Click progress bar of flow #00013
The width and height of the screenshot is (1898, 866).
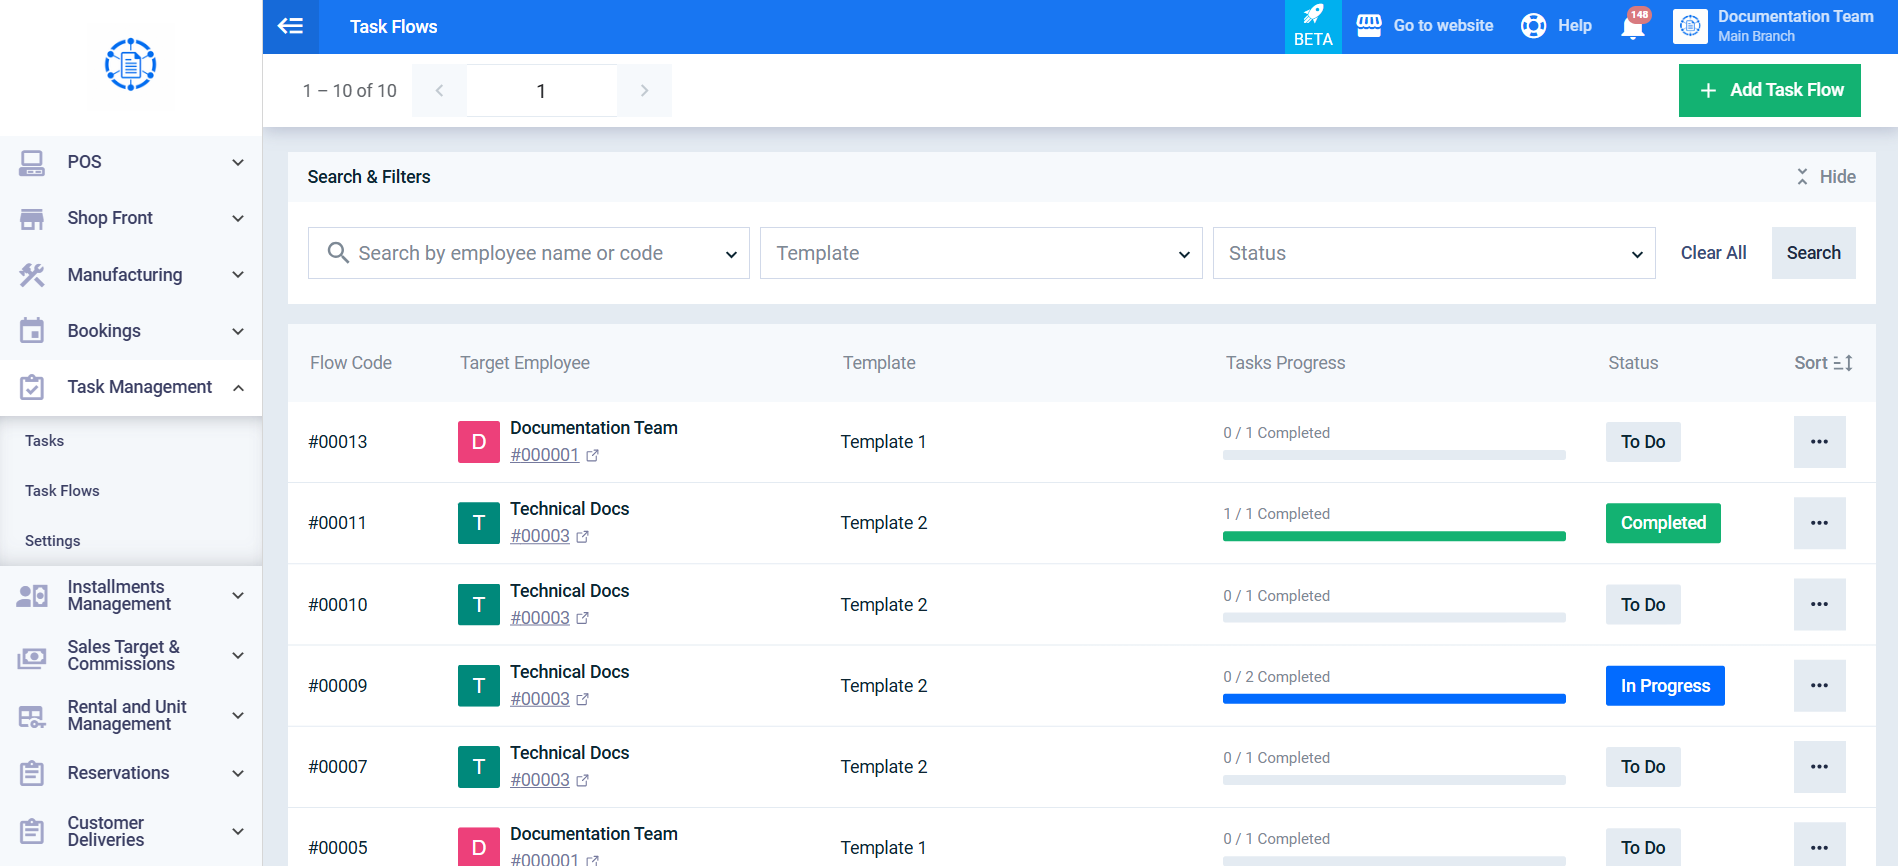click(x=1394, y=455)
